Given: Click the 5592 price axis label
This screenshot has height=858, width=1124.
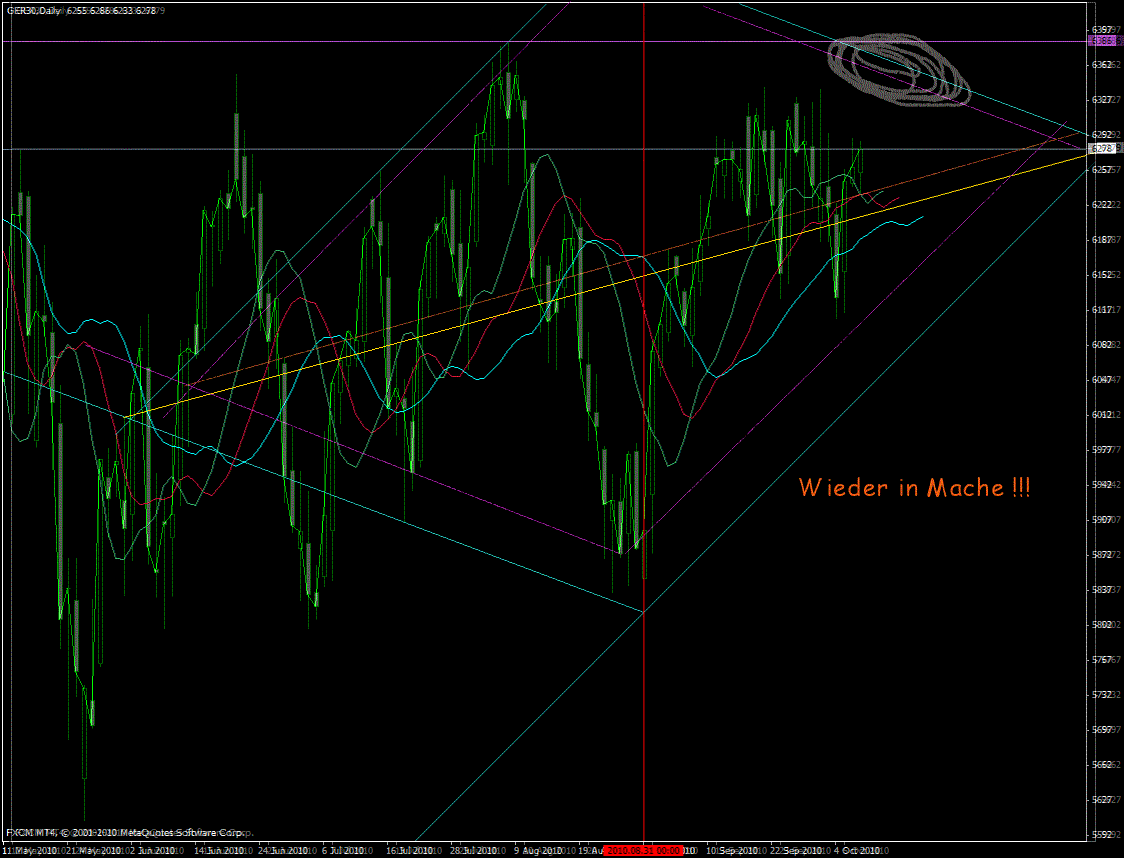Looking at the screenshot, I should click(x=1104, y=834).
